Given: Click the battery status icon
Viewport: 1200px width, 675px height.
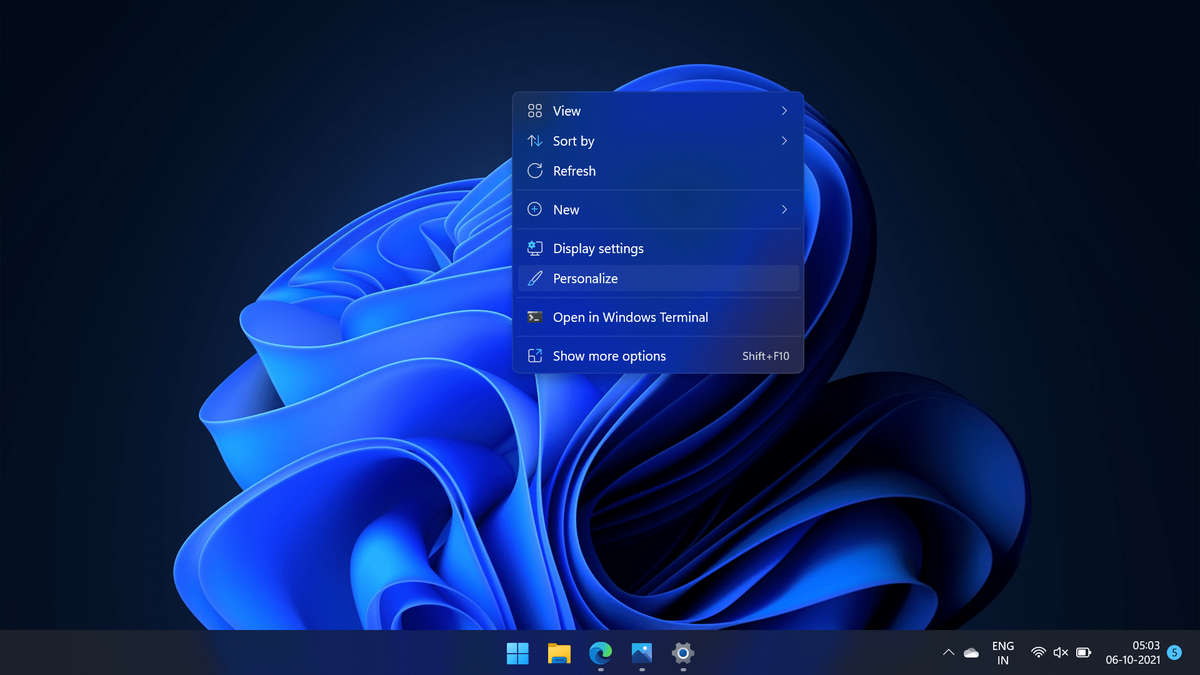Looking at the screenshot, I should click(1084, 652).
